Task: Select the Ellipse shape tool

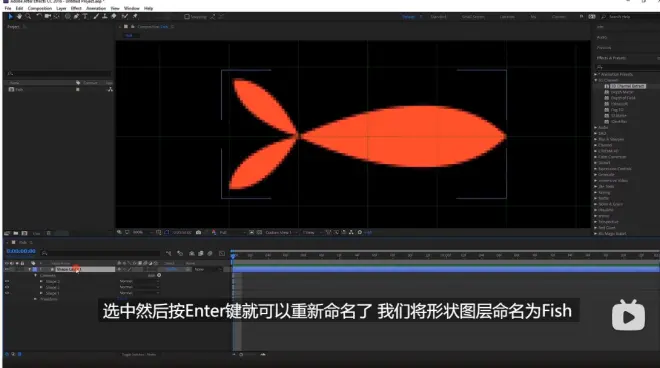Action: [67, 16]
